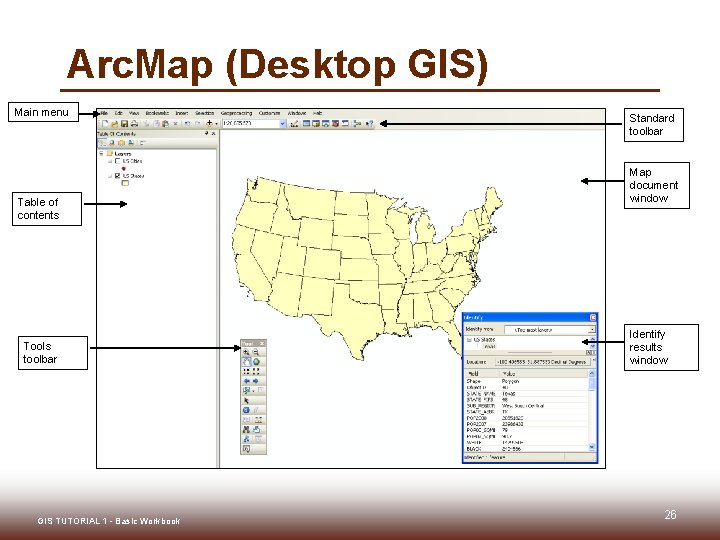Viewport: 720px width, 540px height.
Task: Click the New map document icon
Action: [x=105, y=124]
